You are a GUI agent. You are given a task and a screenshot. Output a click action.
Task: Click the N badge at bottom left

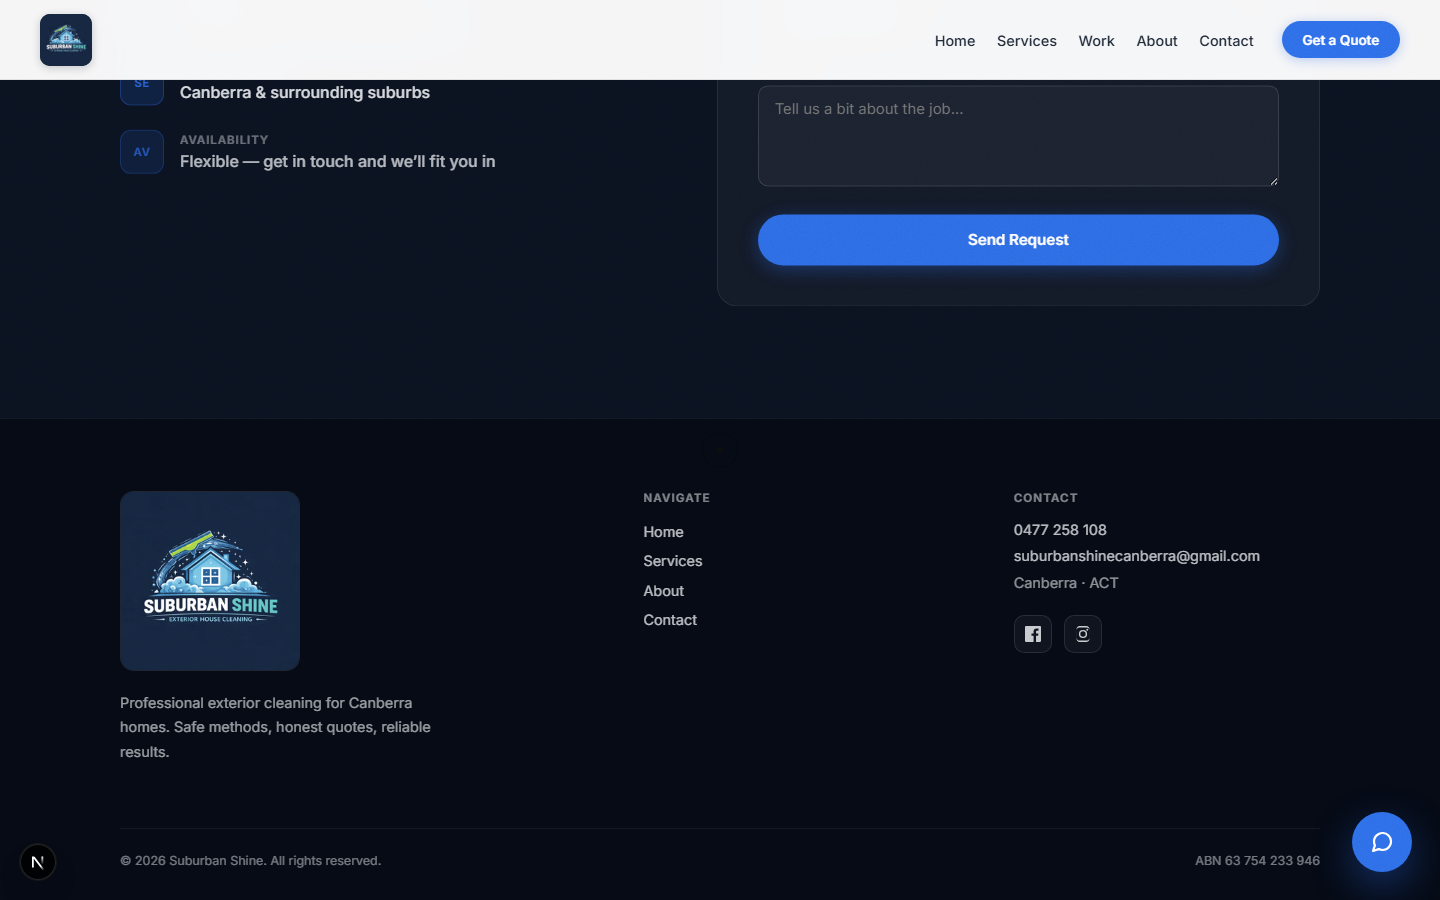(x=37, y=862)
